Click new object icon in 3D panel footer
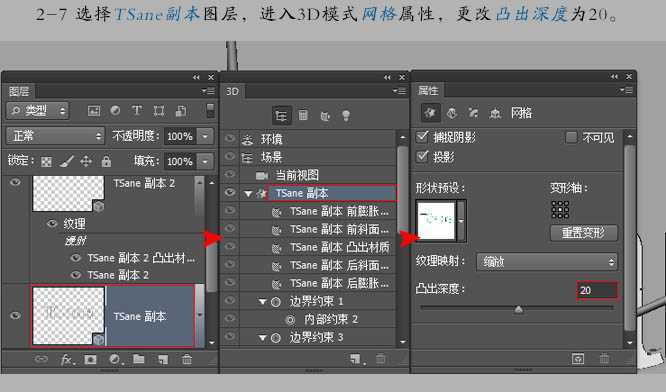The width and height of the screenshot is (666, 392). (356, 359)
